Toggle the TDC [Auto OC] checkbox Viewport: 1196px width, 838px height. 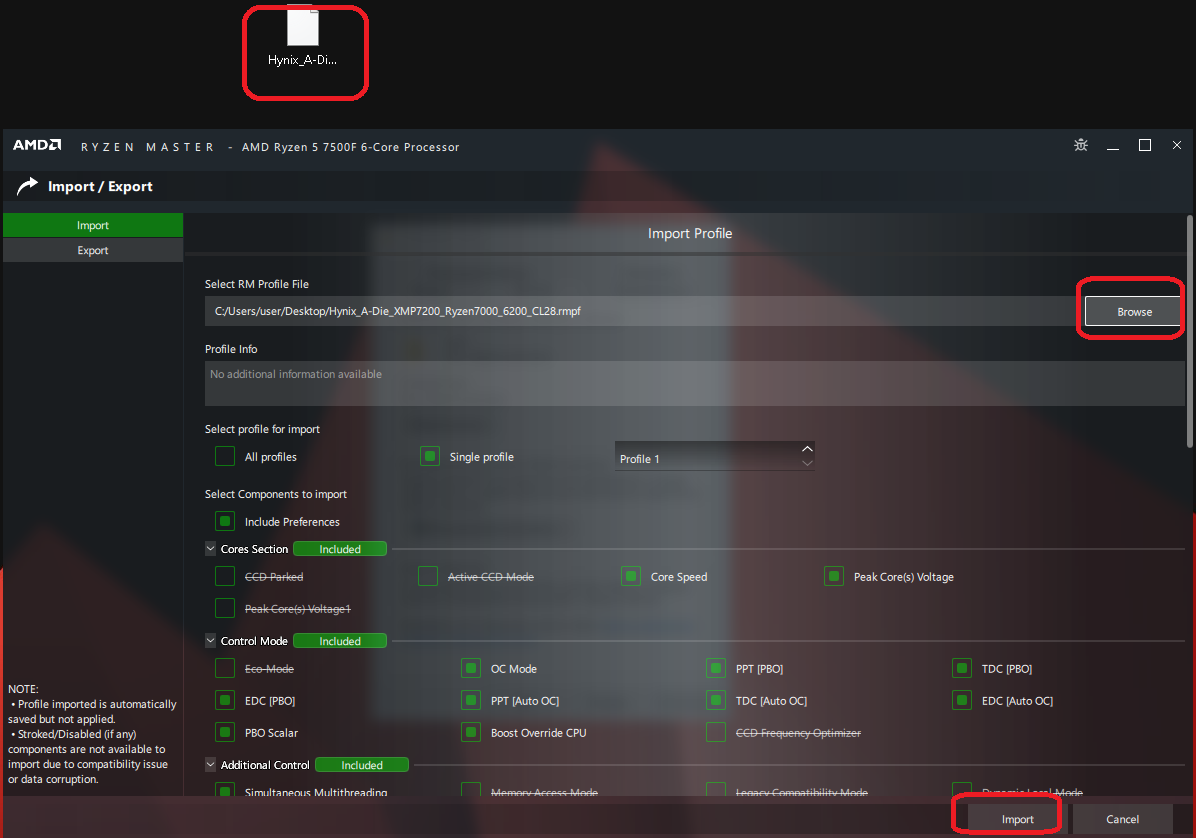click(x=716, y=700)
